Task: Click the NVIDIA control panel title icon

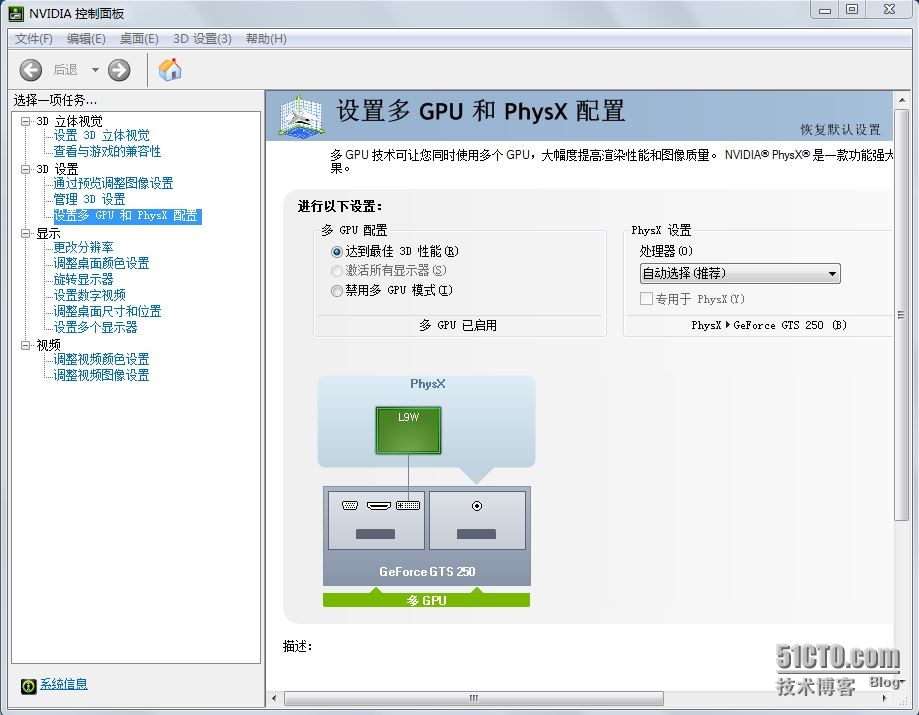Action: click(16, 13)
